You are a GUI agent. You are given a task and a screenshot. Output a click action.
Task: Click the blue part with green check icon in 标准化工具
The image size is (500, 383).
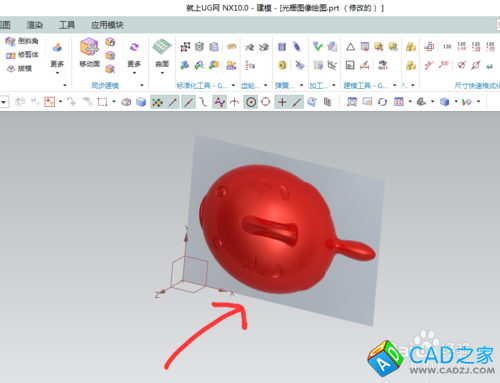tap(185, 65)
